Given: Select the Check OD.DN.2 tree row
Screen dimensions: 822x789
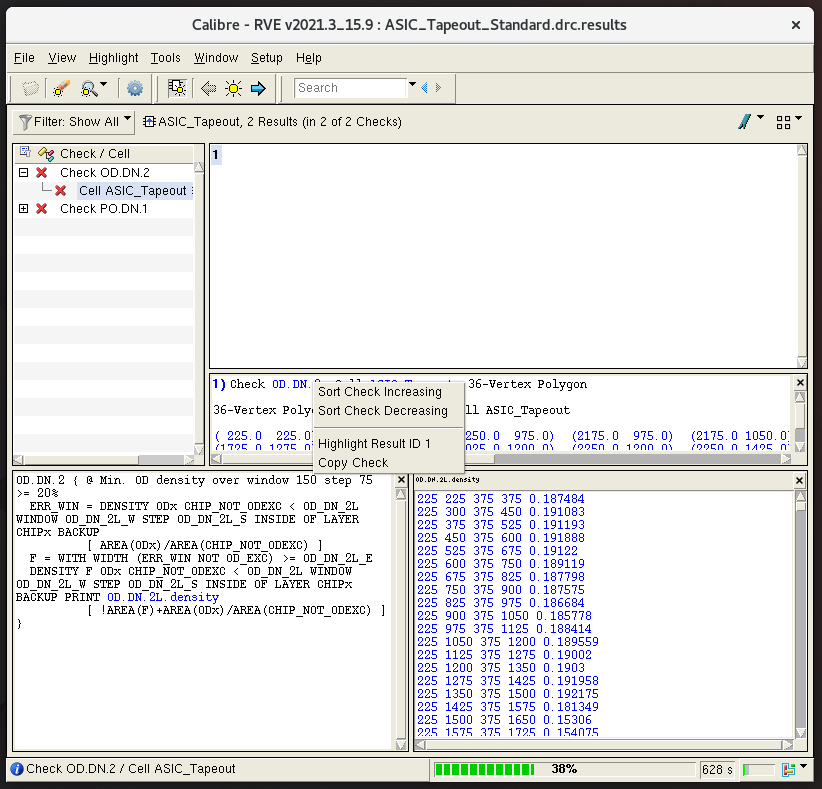Looking at the screenshot, I should (x=105, y=172).
